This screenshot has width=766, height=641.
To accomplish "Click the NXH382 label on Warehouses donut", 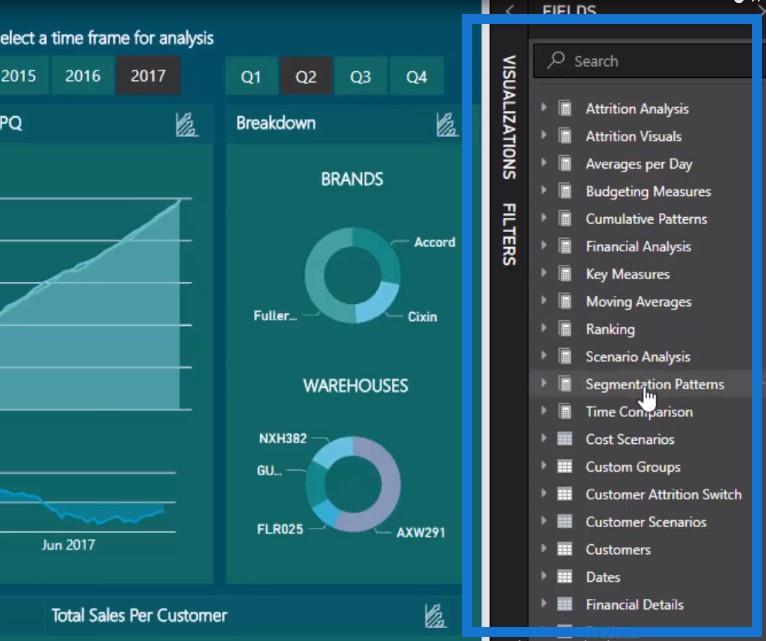I will 283,438.
